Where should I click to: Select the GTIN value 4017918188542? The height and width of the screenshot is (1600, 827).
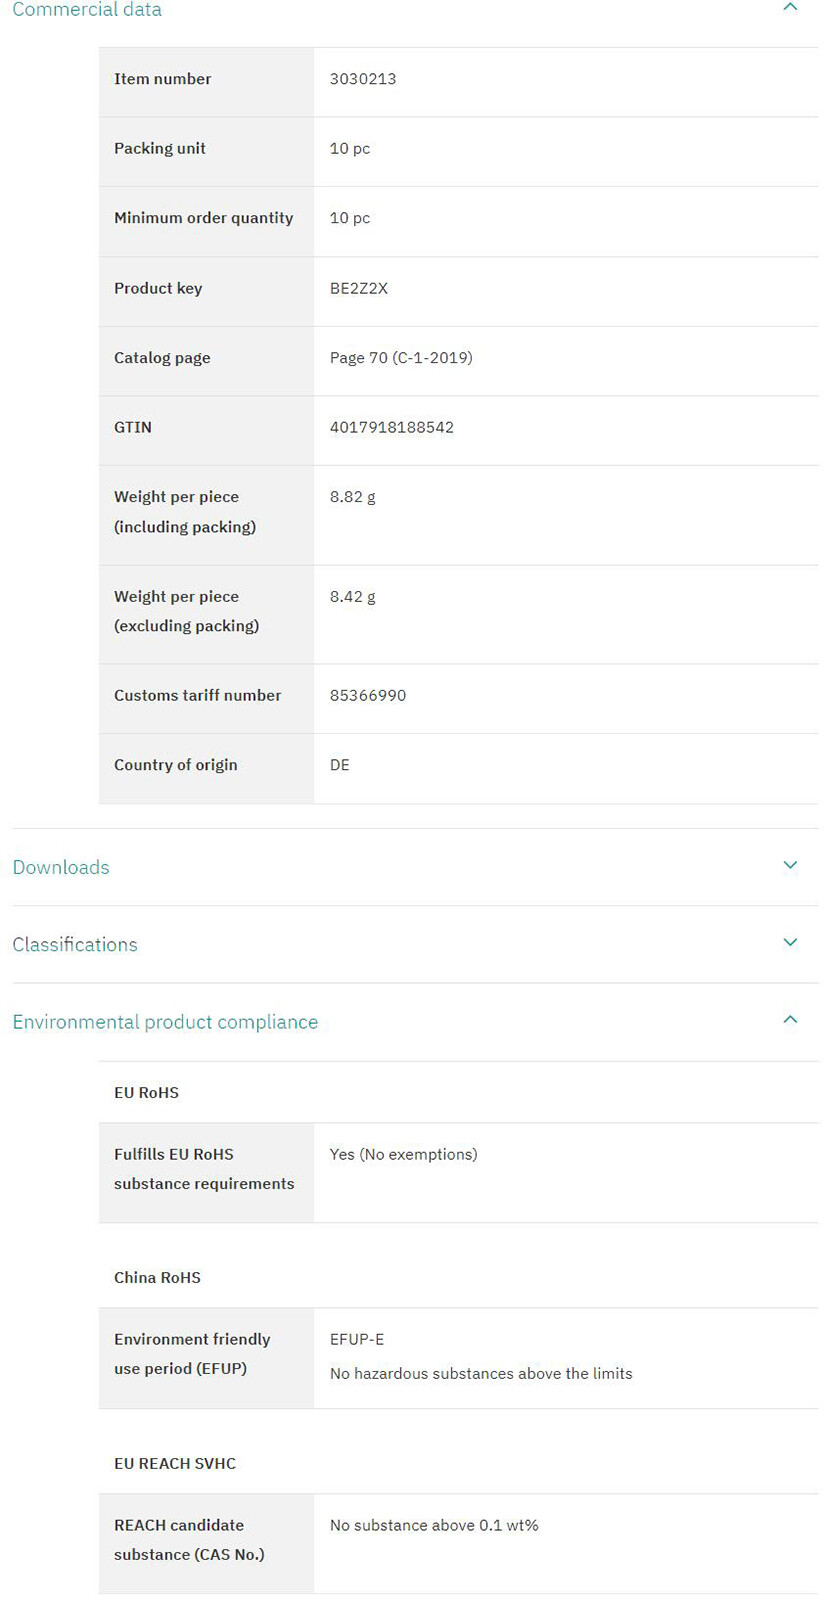pyautogui.click(x=392, y=427)
